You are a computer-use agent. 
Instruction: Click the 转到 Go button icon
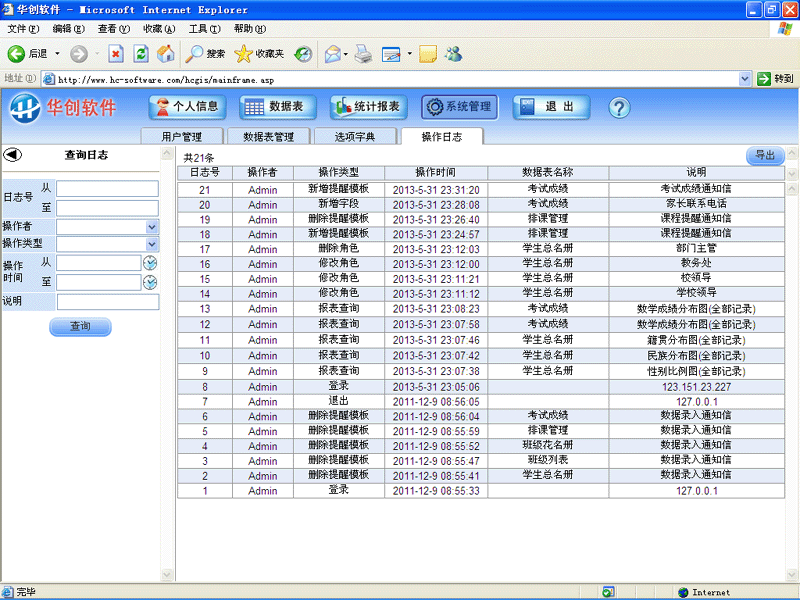click(764, 79)
